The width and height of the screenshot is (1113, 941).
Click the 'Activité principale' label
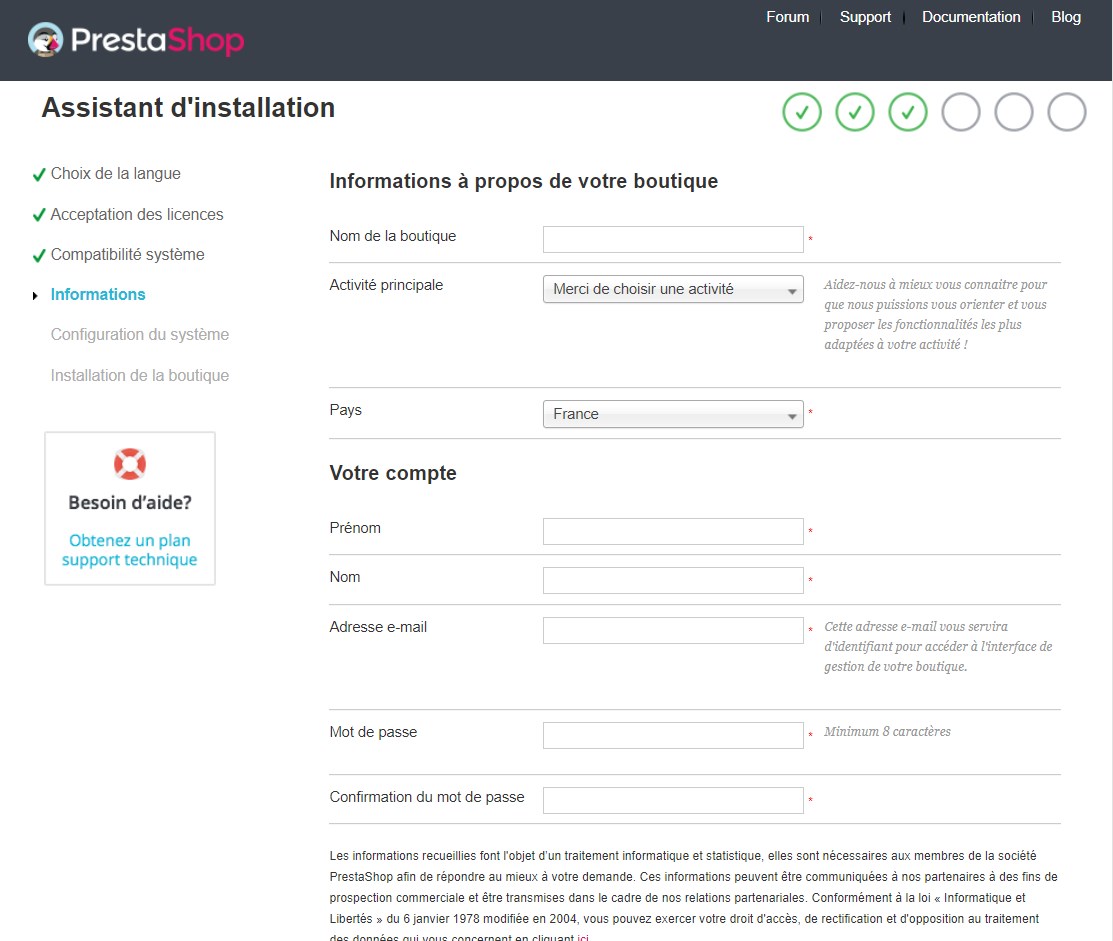point(386,285)
